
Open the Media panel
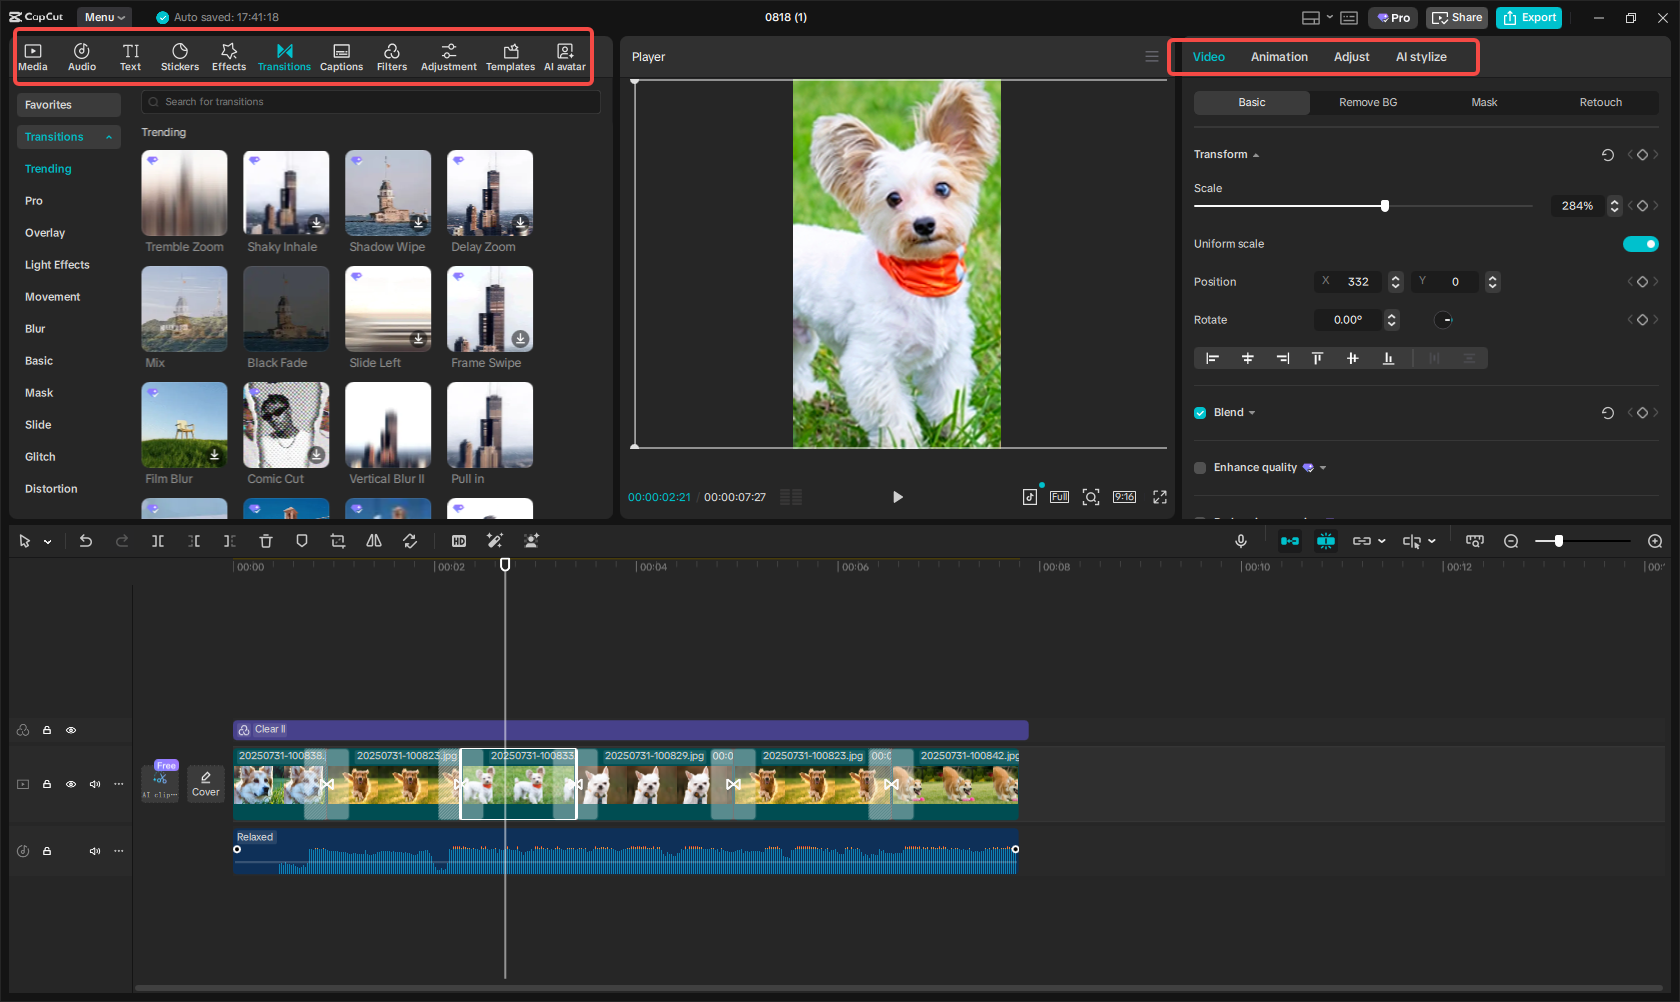33,57
